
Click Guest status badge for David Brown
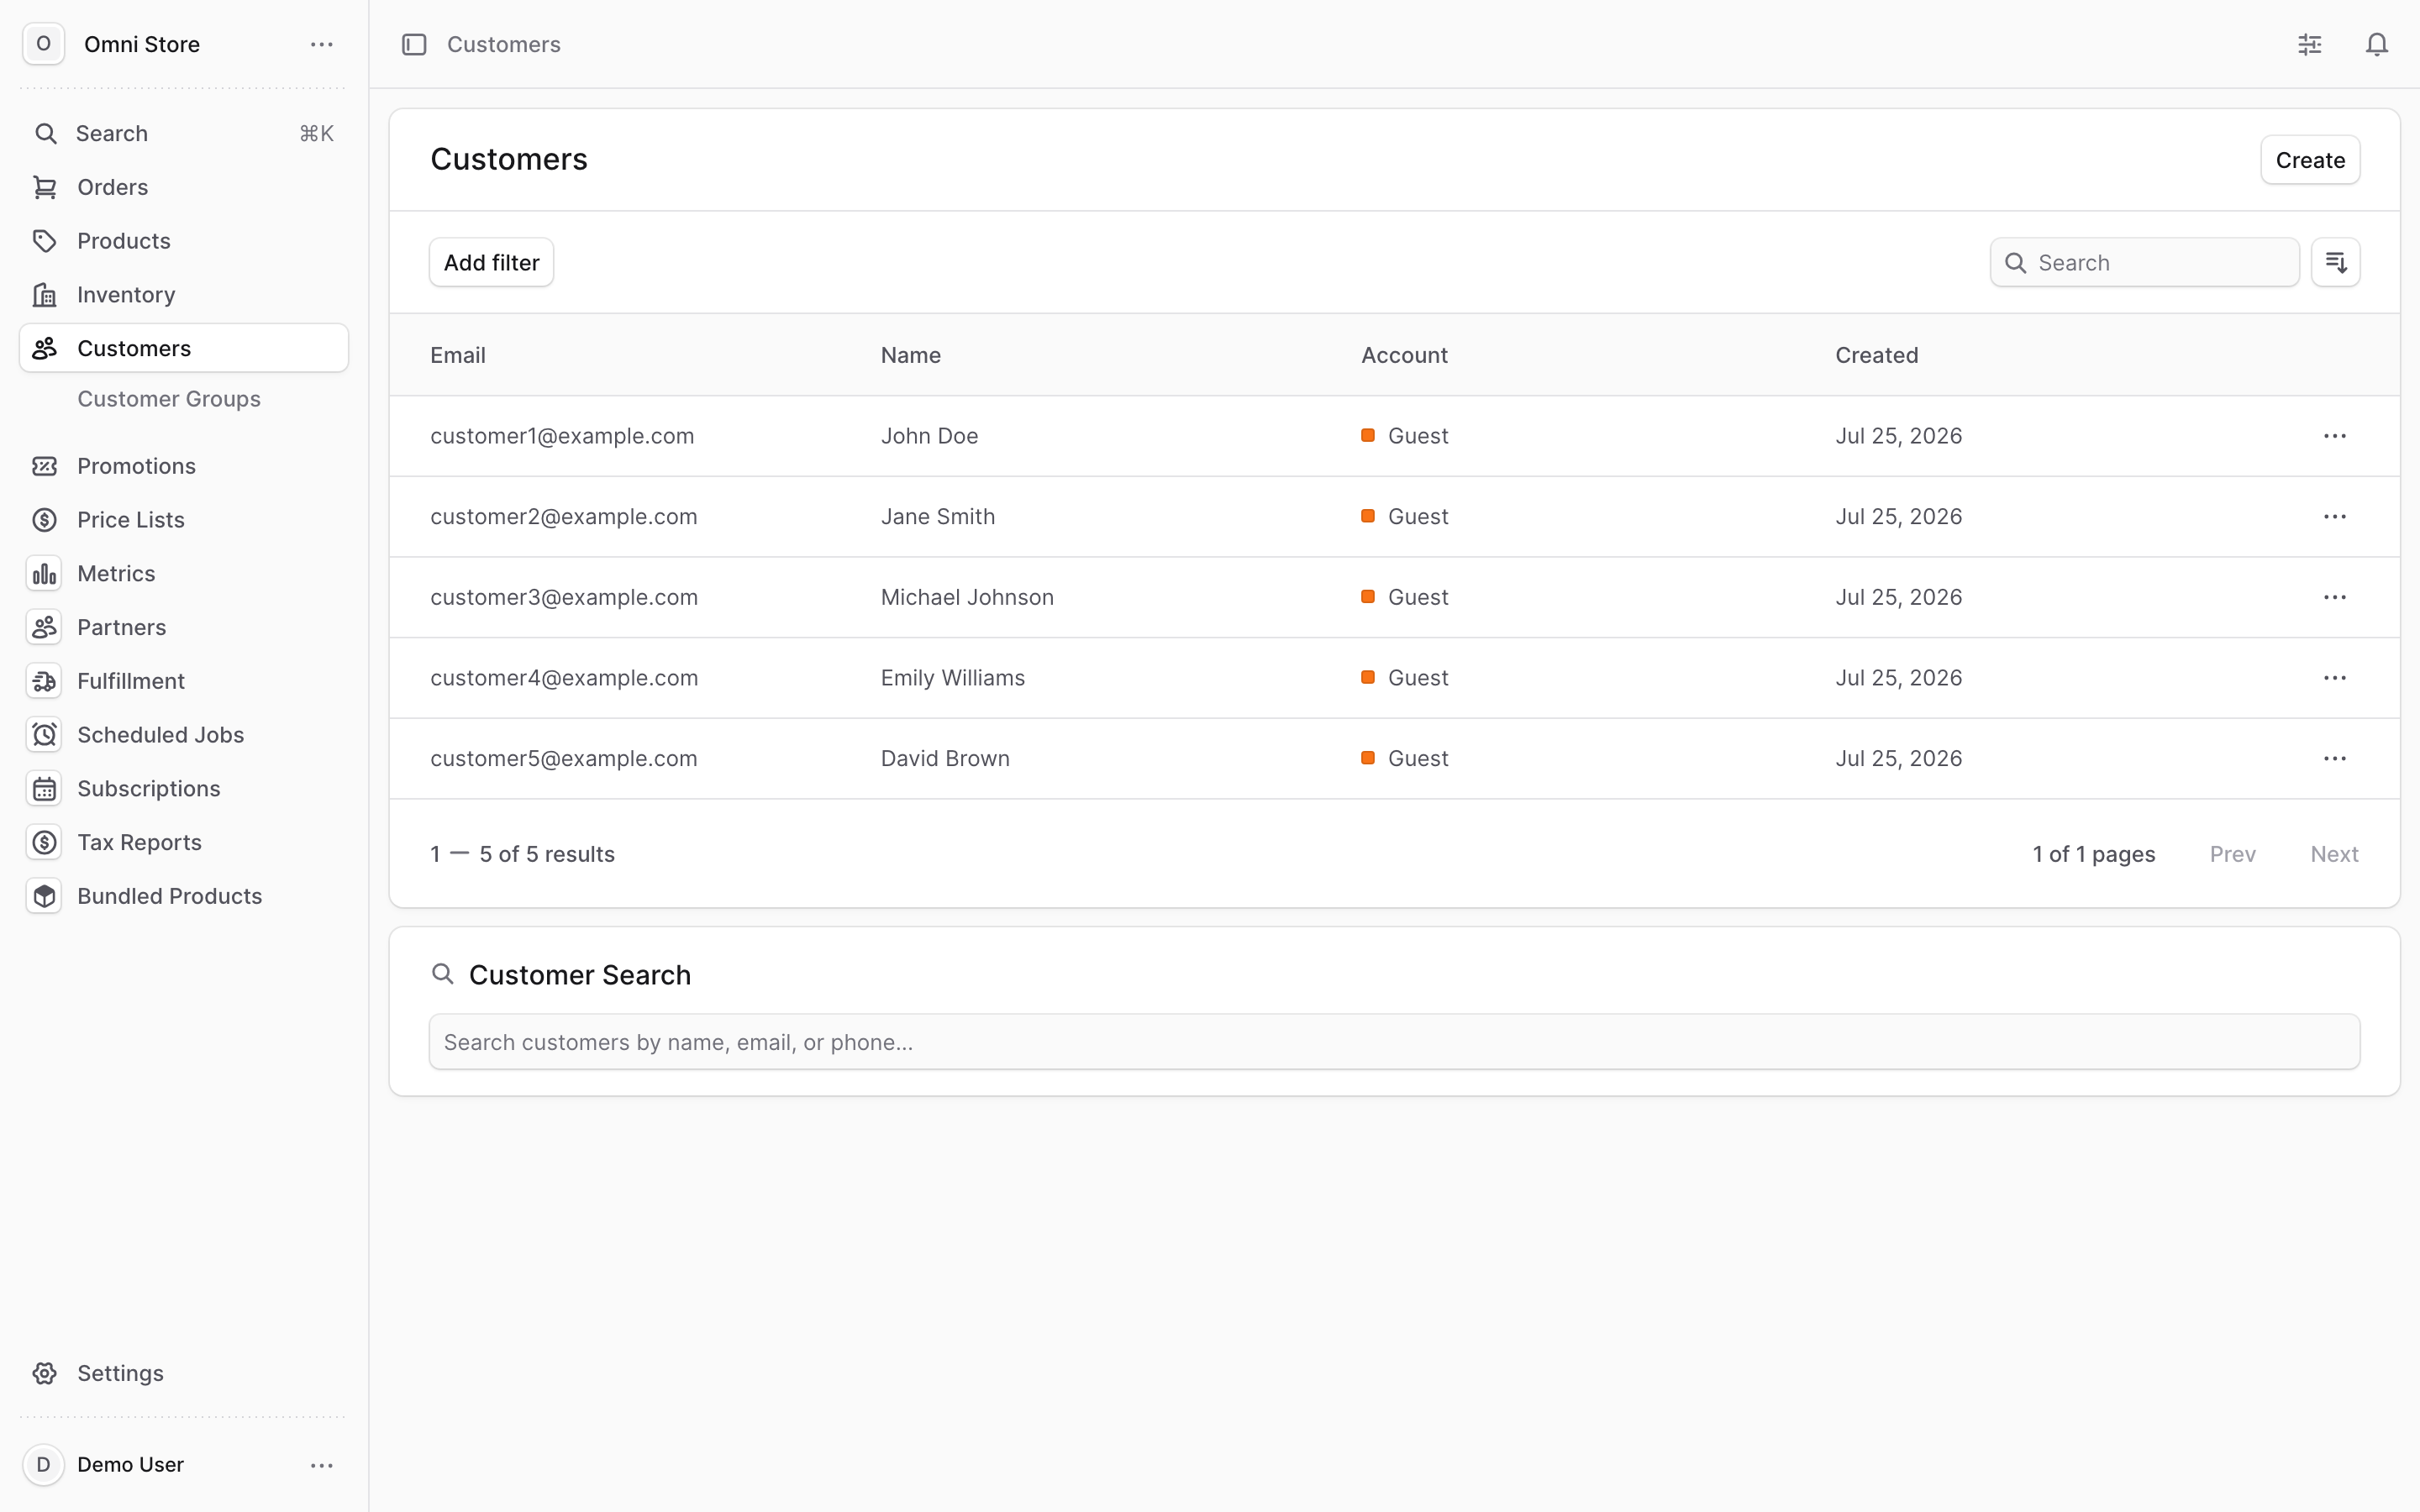coord(1405,759)
